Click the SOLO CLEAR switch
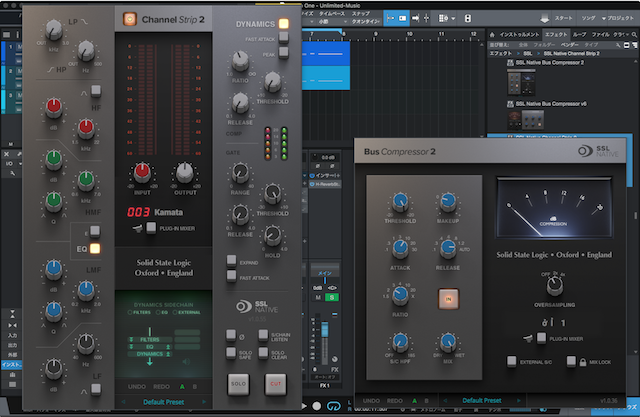640x417 pixels. click(x=263, y=353)
